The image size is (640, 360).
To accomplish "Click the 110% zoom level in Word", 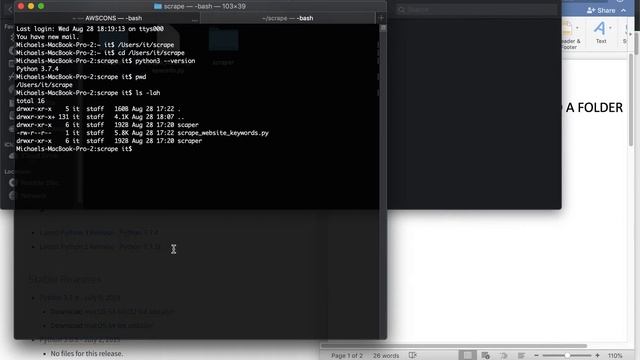I will pyautogui.click(x=615, y=356).
